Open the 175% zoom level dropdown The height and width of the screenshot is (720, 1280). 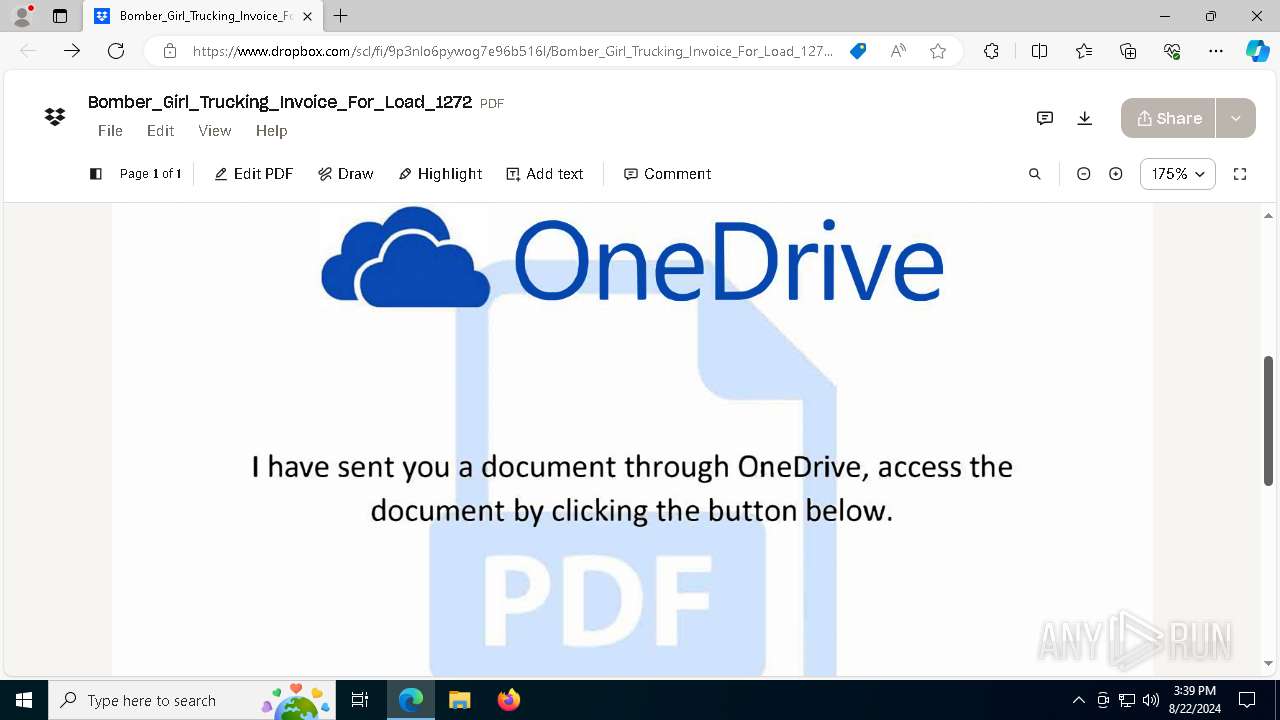pyautogui.click(x=1178, y=174)
